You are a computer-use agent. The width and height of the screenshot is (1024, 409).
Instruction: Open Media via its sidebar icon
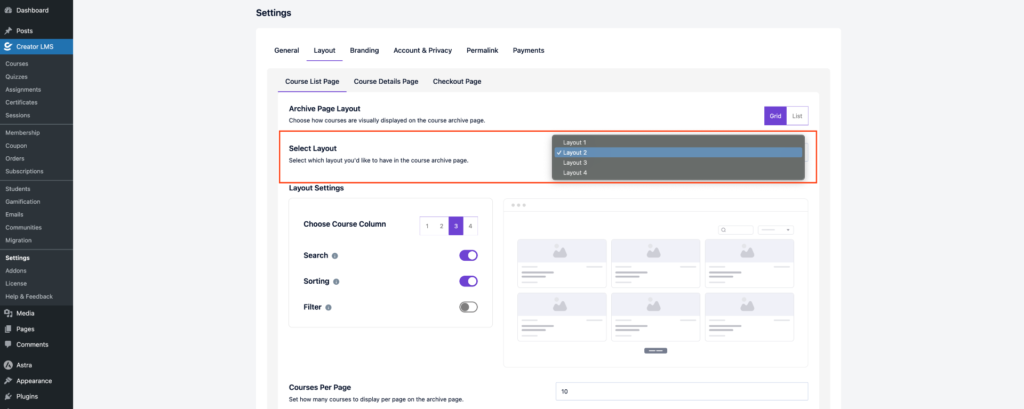[8, 313]
